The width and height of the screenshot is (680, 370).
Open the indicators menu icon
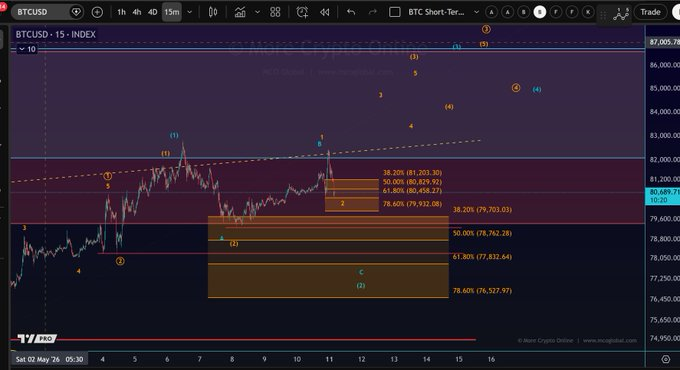[x=240, y=12]
